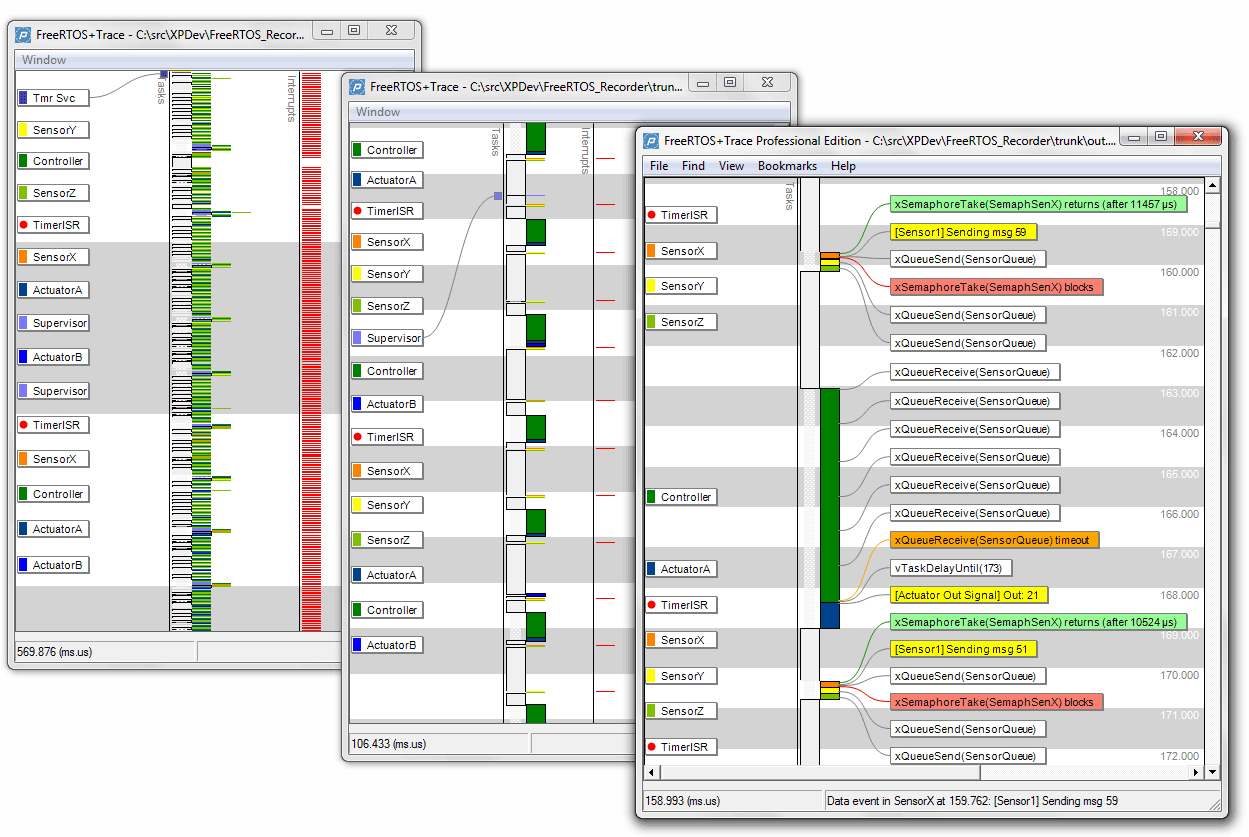The width and height of the screenshot is (1249, 837).
Task: Click the '[Actuator Out Signal] Out: 21' event label
Action: 969,595
